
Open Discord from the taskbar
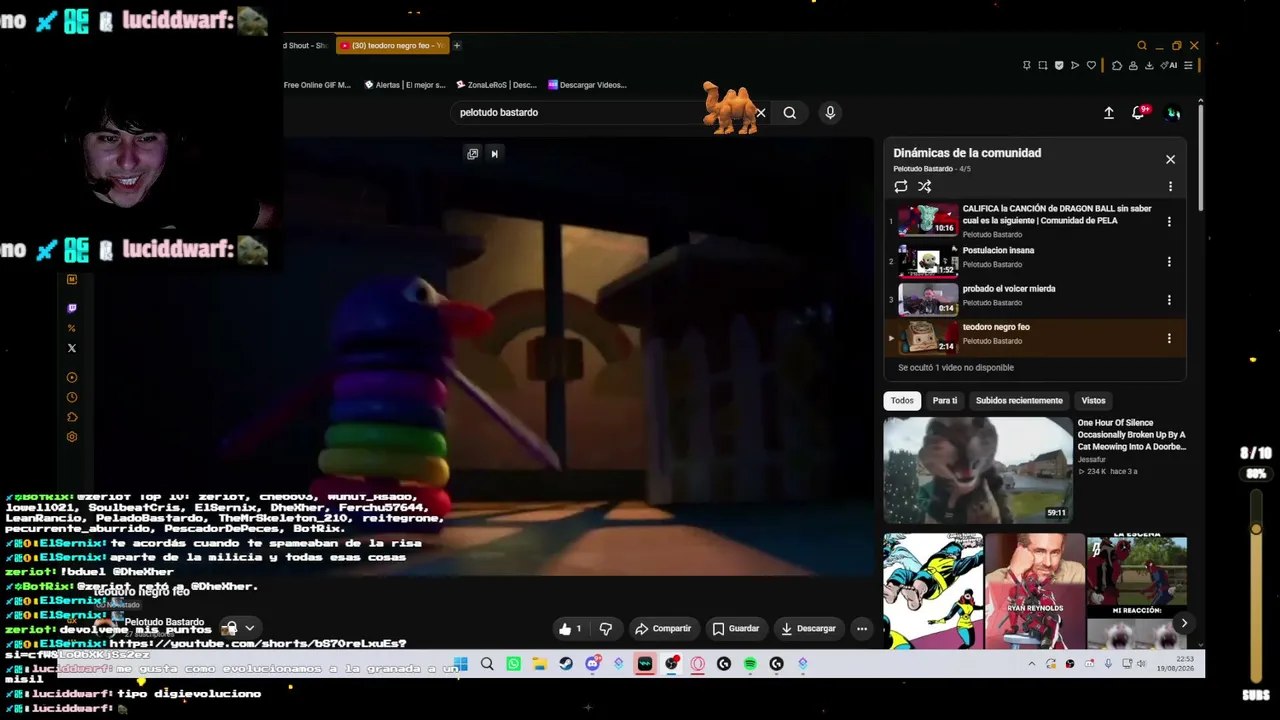(592, 664)
